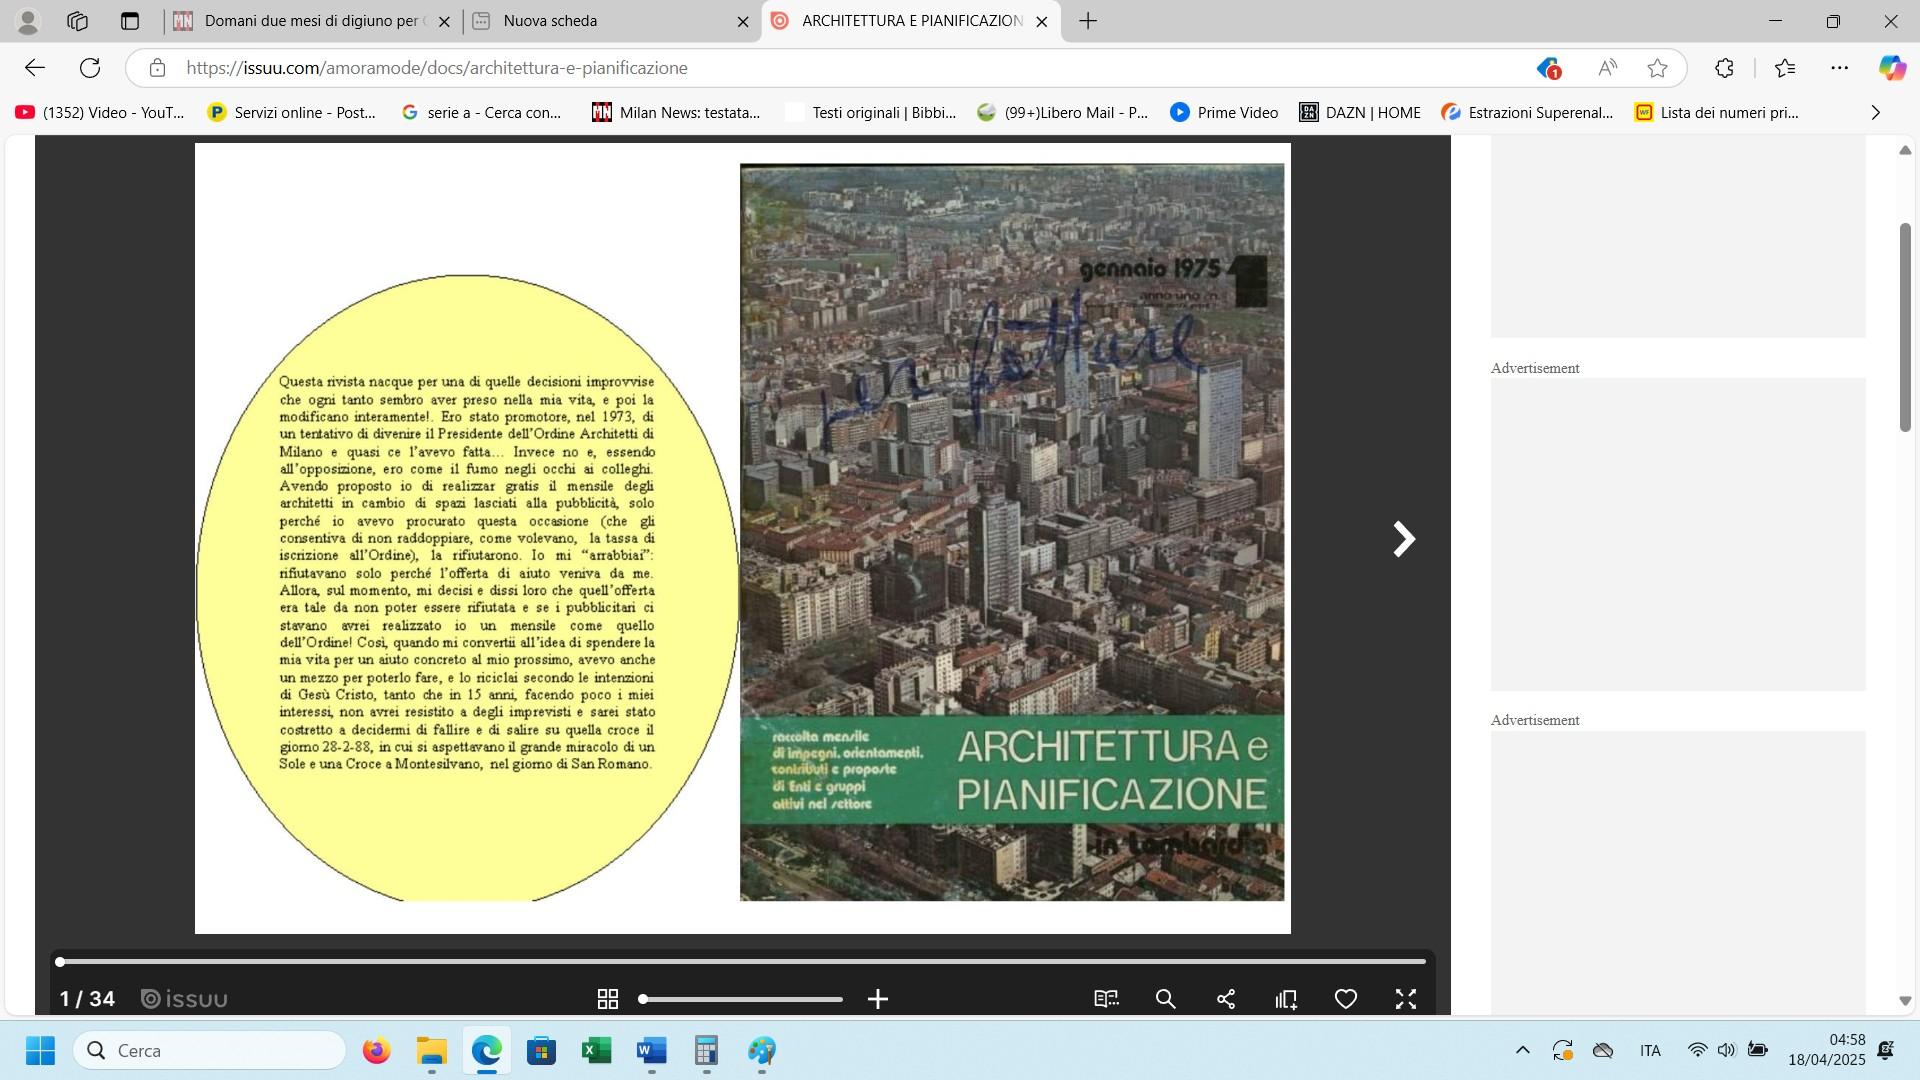Click the share publication icon
Viewport: 1920px width, 1080px height.
[1226, 999]
